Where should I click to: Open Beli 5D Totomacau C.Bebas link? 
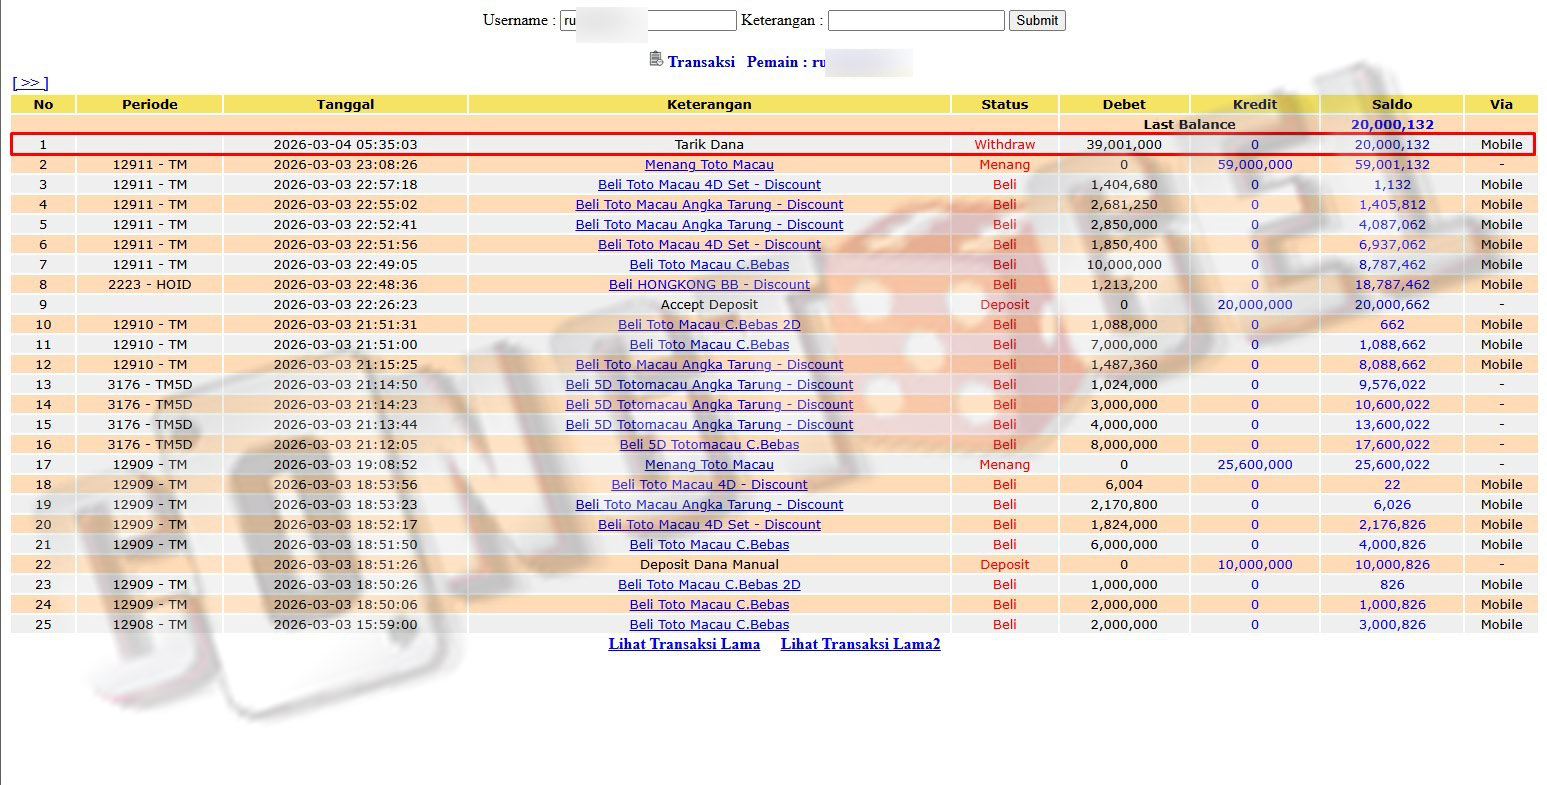(x=709, y=445)
